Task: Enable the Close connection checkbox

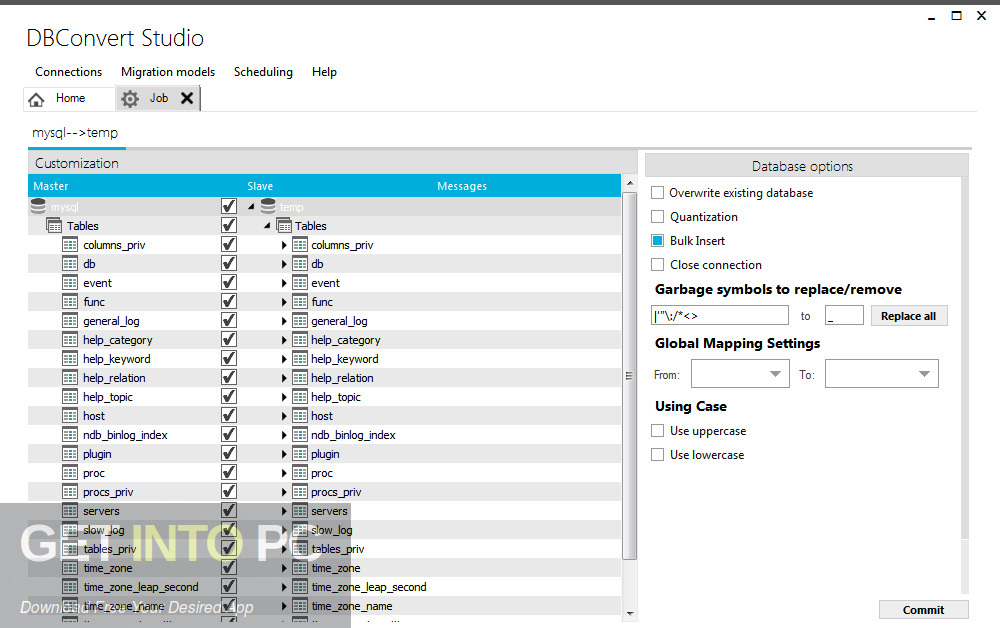Action: (658, 265)
